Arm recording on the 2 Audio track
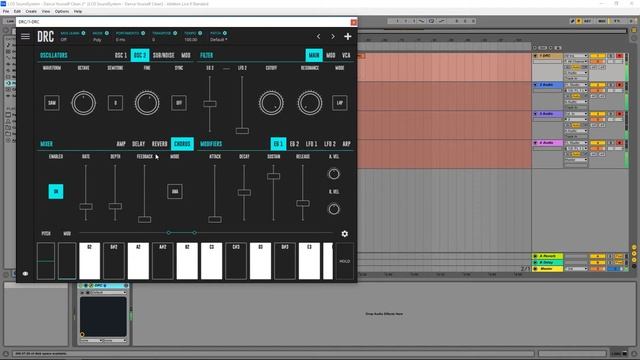The image size is (640, 360). (x=620, y=85)
